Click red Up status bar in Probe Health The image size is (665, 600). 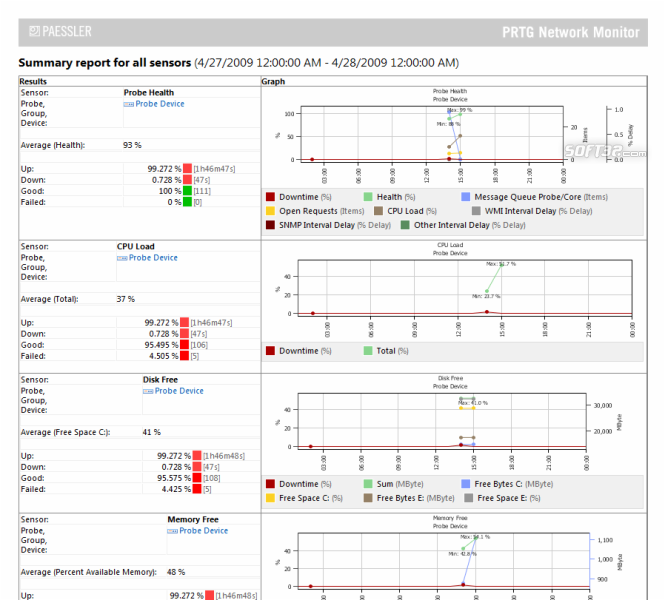(187, 169)
